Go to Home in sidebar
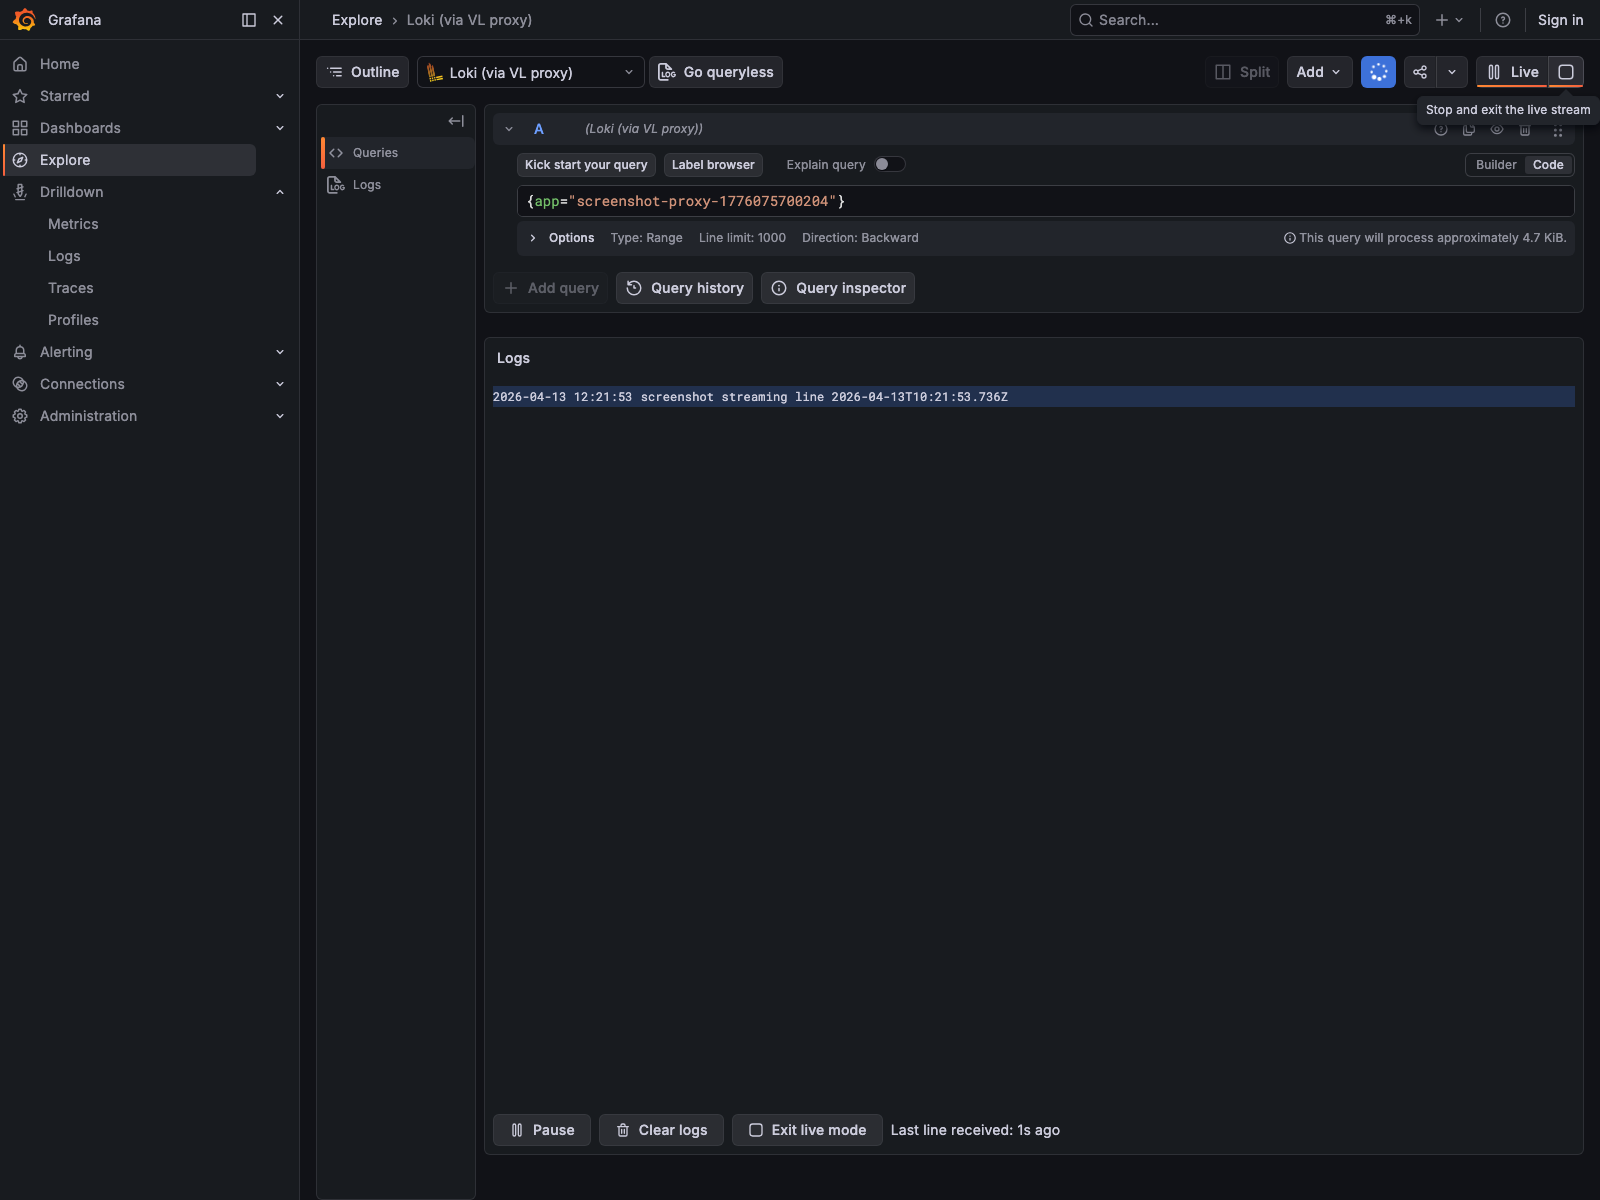 [x=60, y=64]
